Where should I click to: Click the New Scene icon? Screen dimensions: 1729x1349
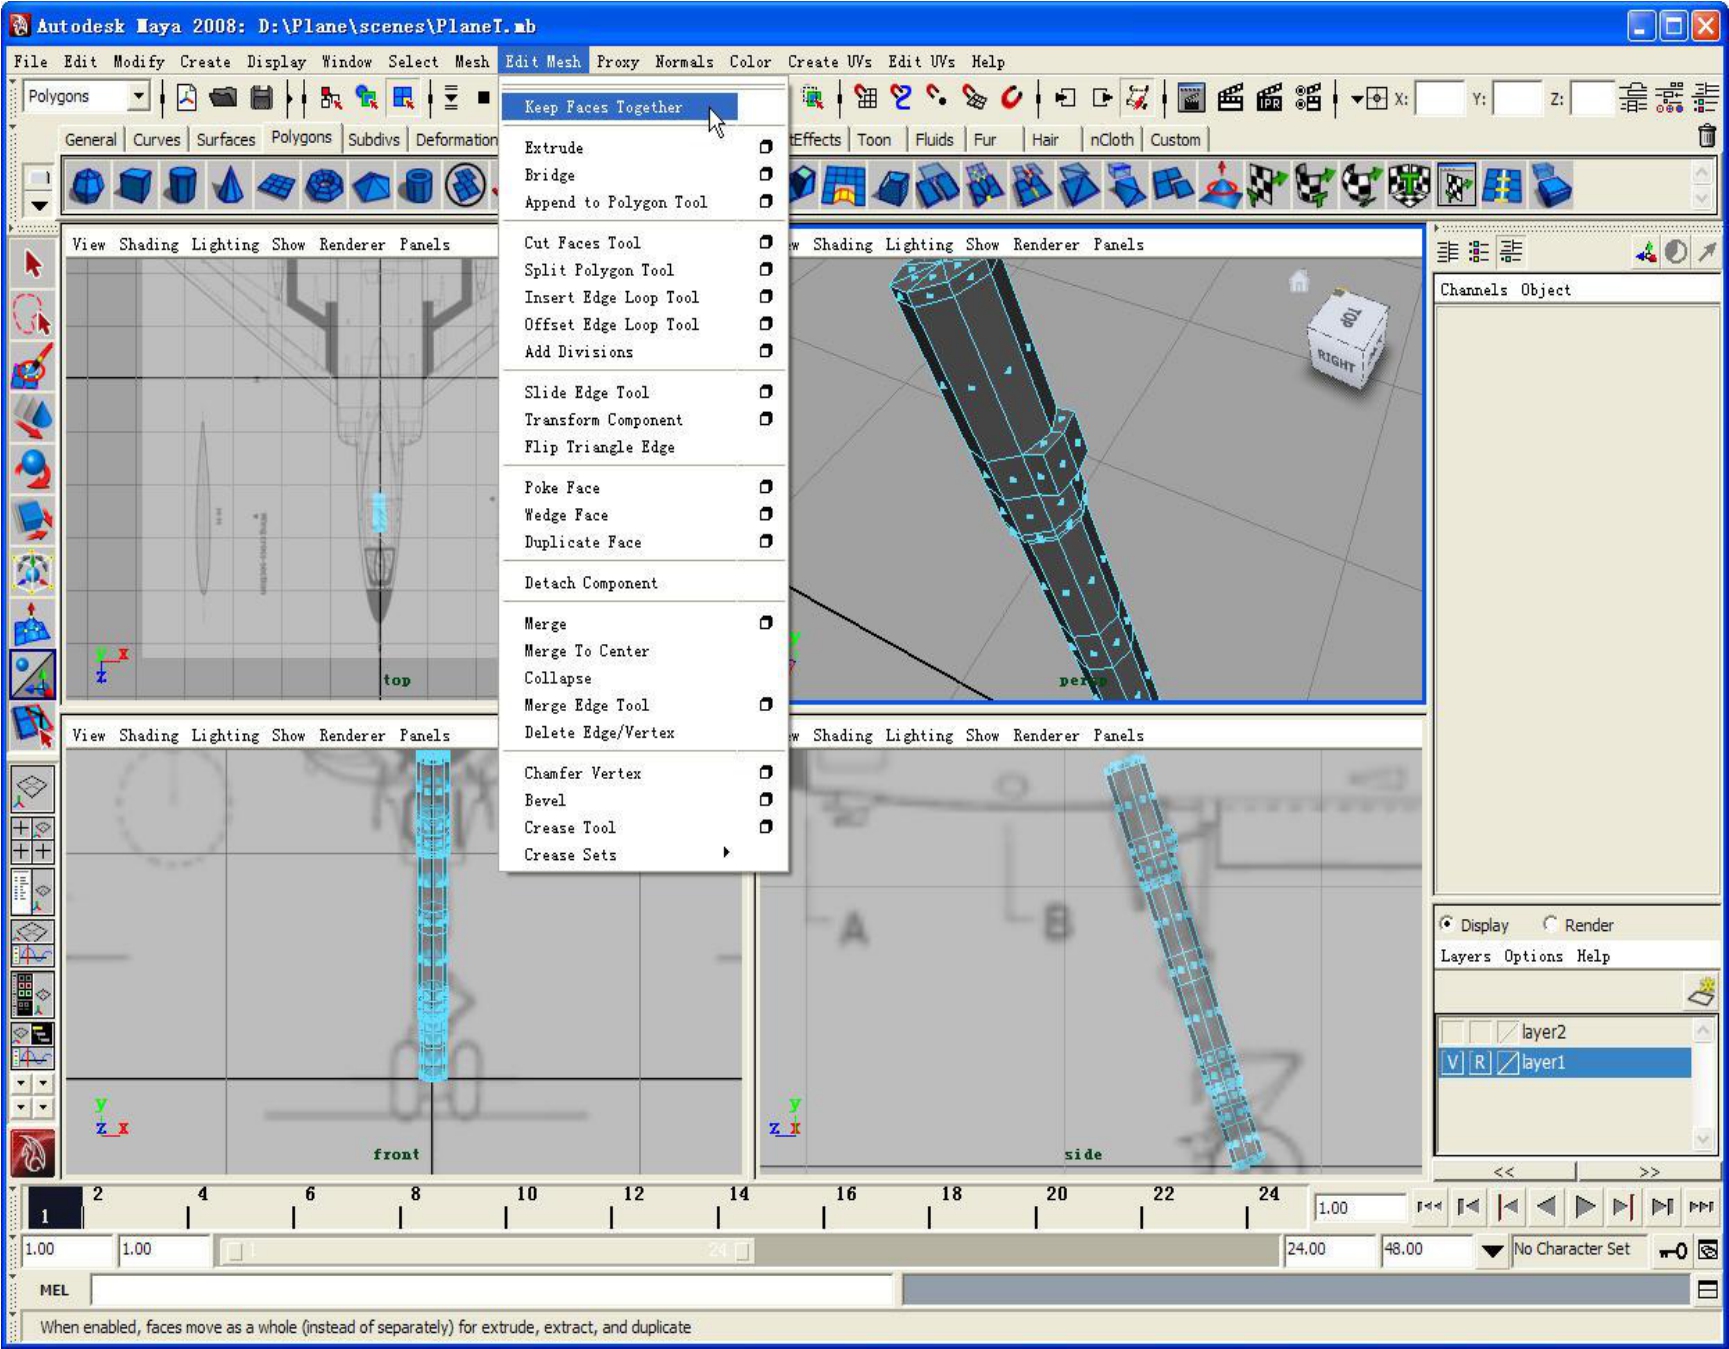point(186,97)
